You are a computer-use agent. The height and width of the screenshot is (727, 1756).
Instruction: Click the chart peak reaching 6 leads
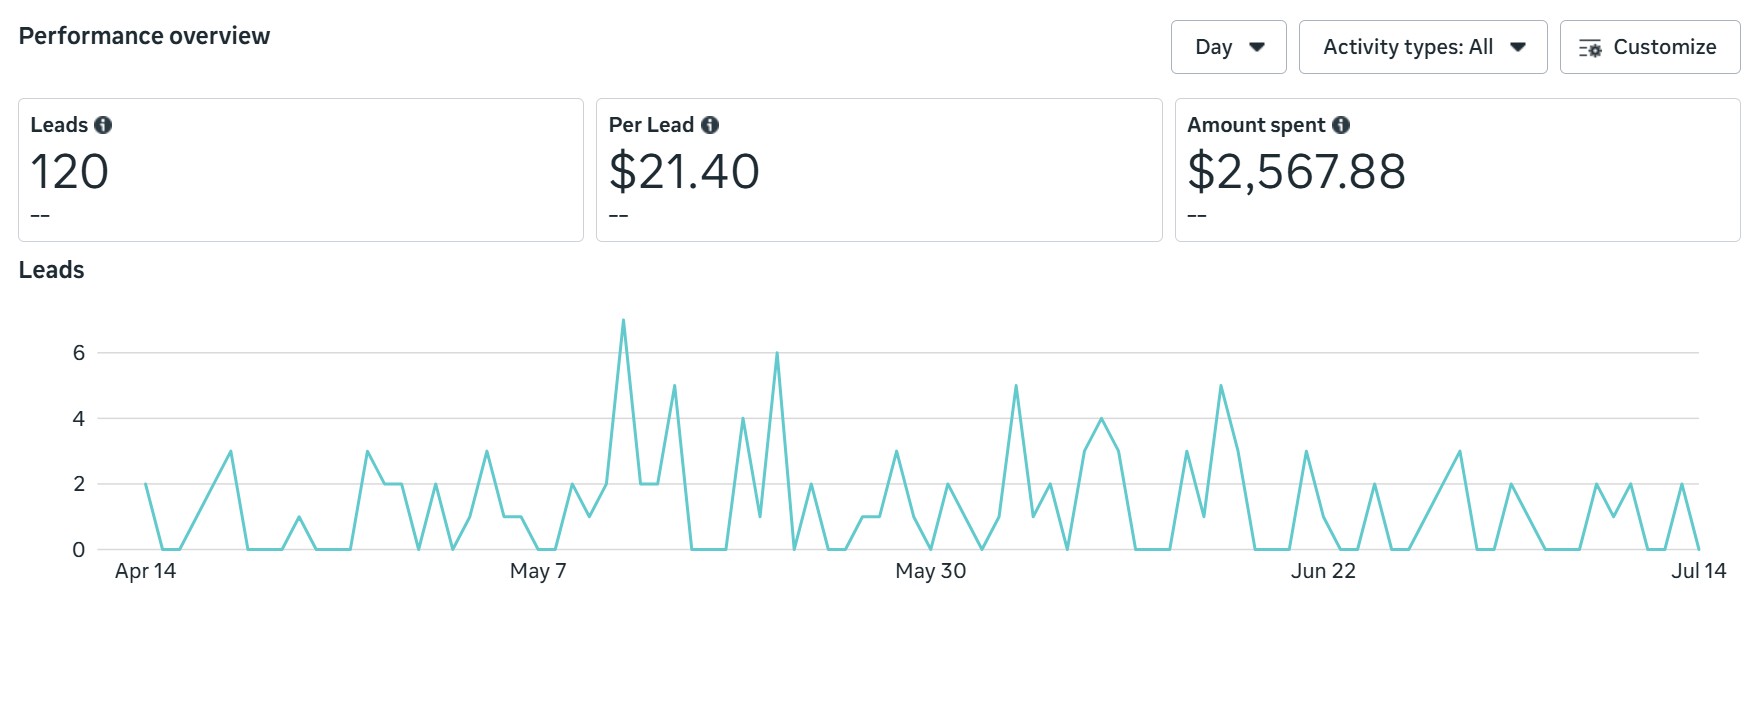point(777,354)
